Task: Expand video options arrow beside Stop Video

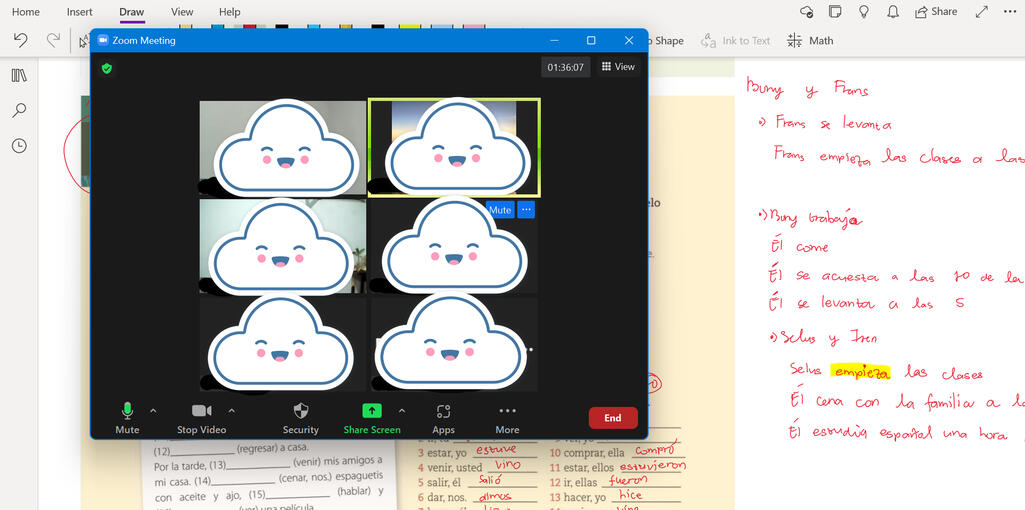Action: point(232,410)
